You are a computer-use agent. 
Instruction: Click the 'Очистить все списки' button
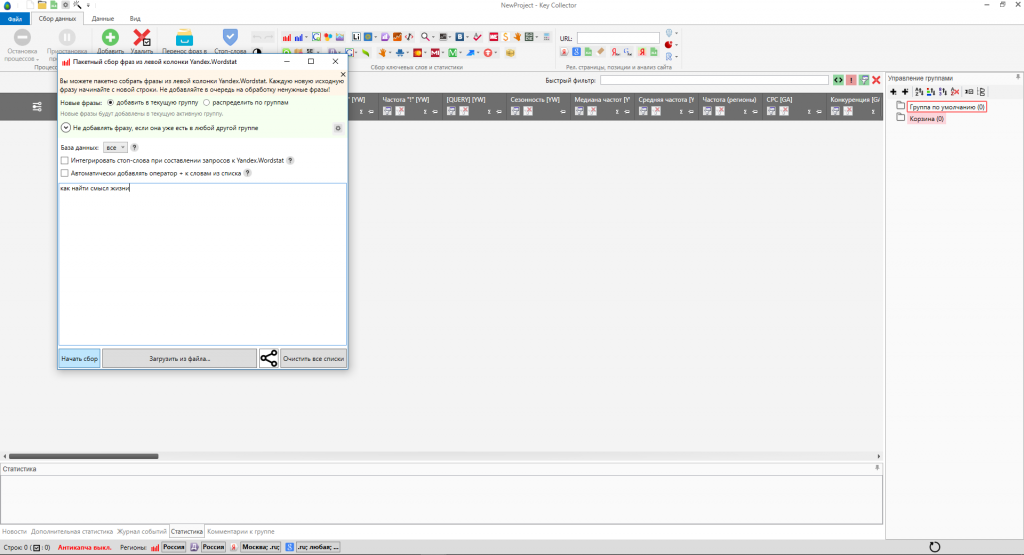coord(313,358)
